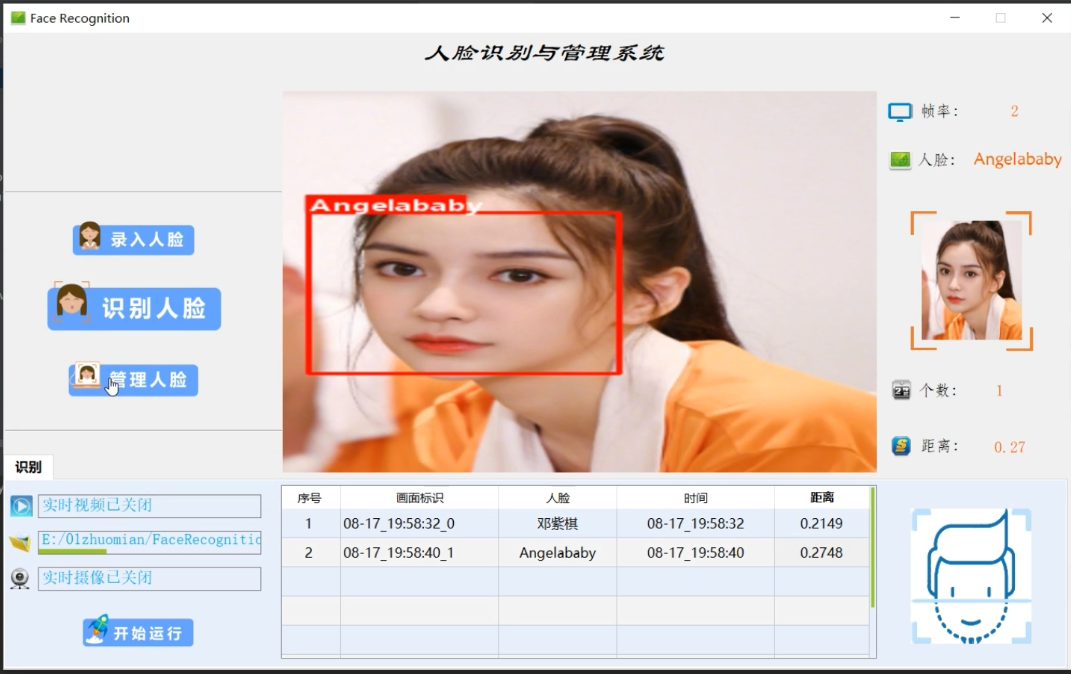Click the distance value 0.2149
The height and width of the screenshot is (674, 1071).
coord(822,524)
